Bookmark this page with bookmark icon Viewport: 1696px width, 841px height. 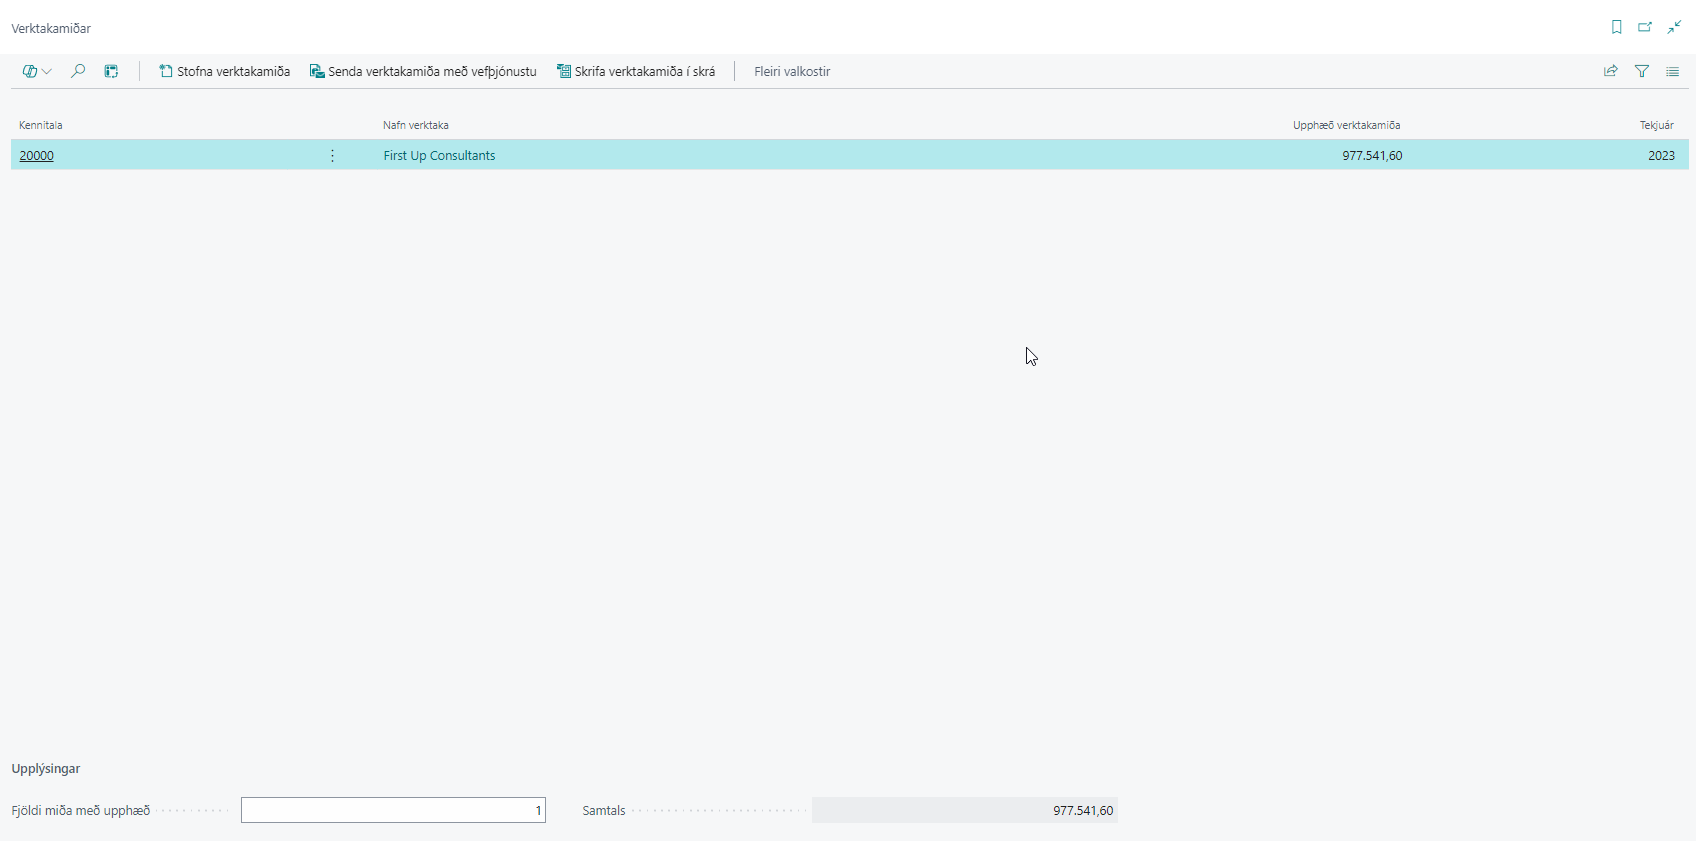tap(1616, 27)
